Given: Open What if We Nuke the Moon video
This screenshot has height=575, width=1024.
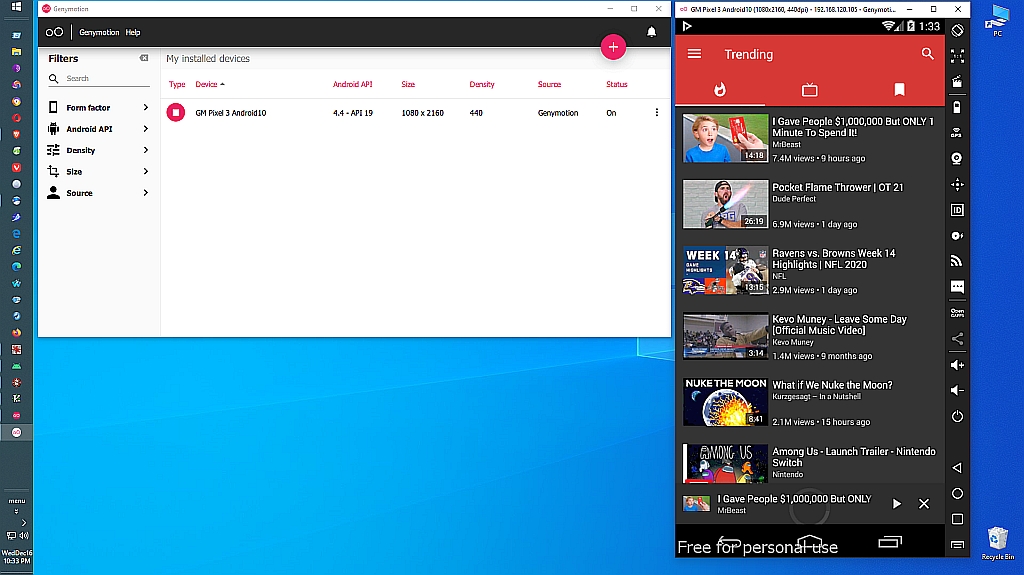Looking at the screenshot, I should coord(810,403).
